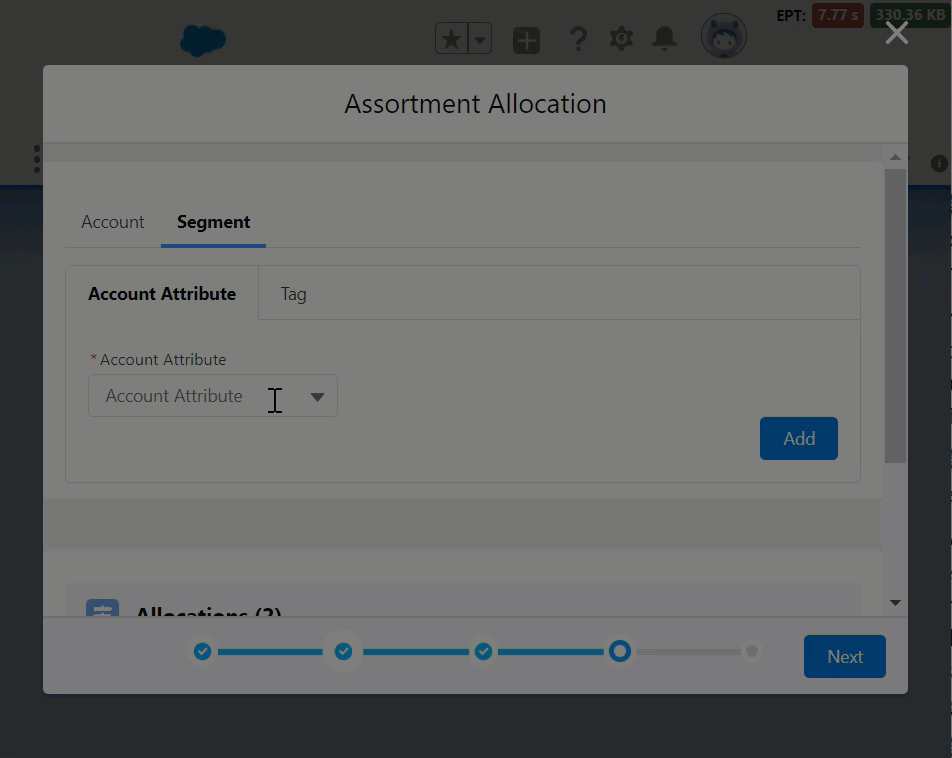The height and width of the screenshot is (758, 952).
Task: Click the user avatar profile icon
Action: pos(723,38)
